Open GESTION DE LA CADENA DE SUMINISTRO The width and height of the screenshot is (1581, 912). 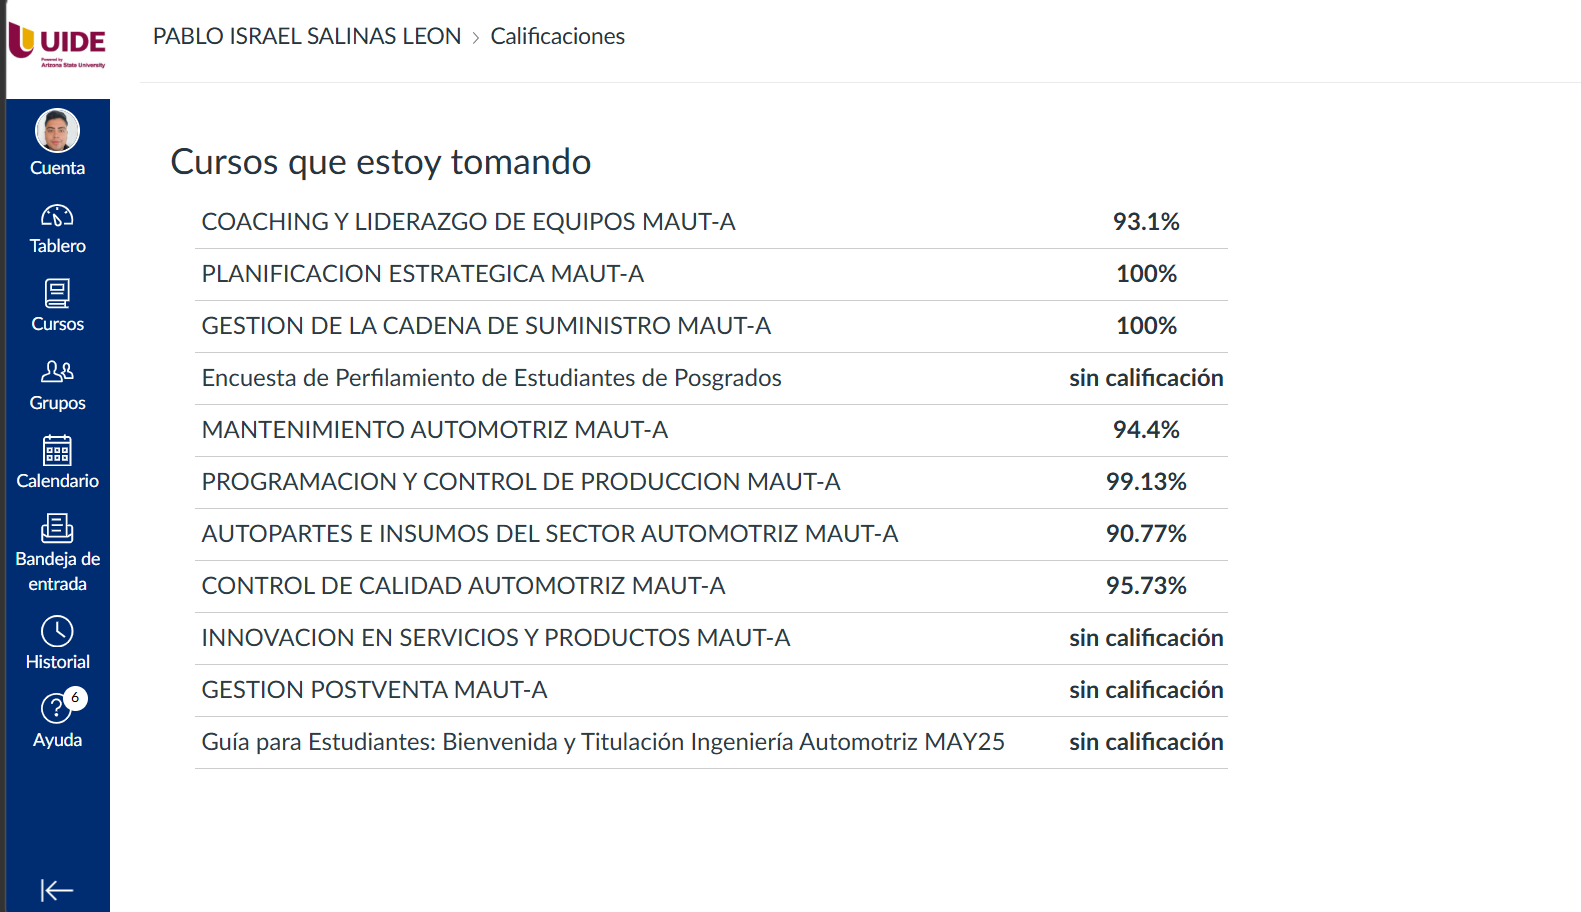486,326
